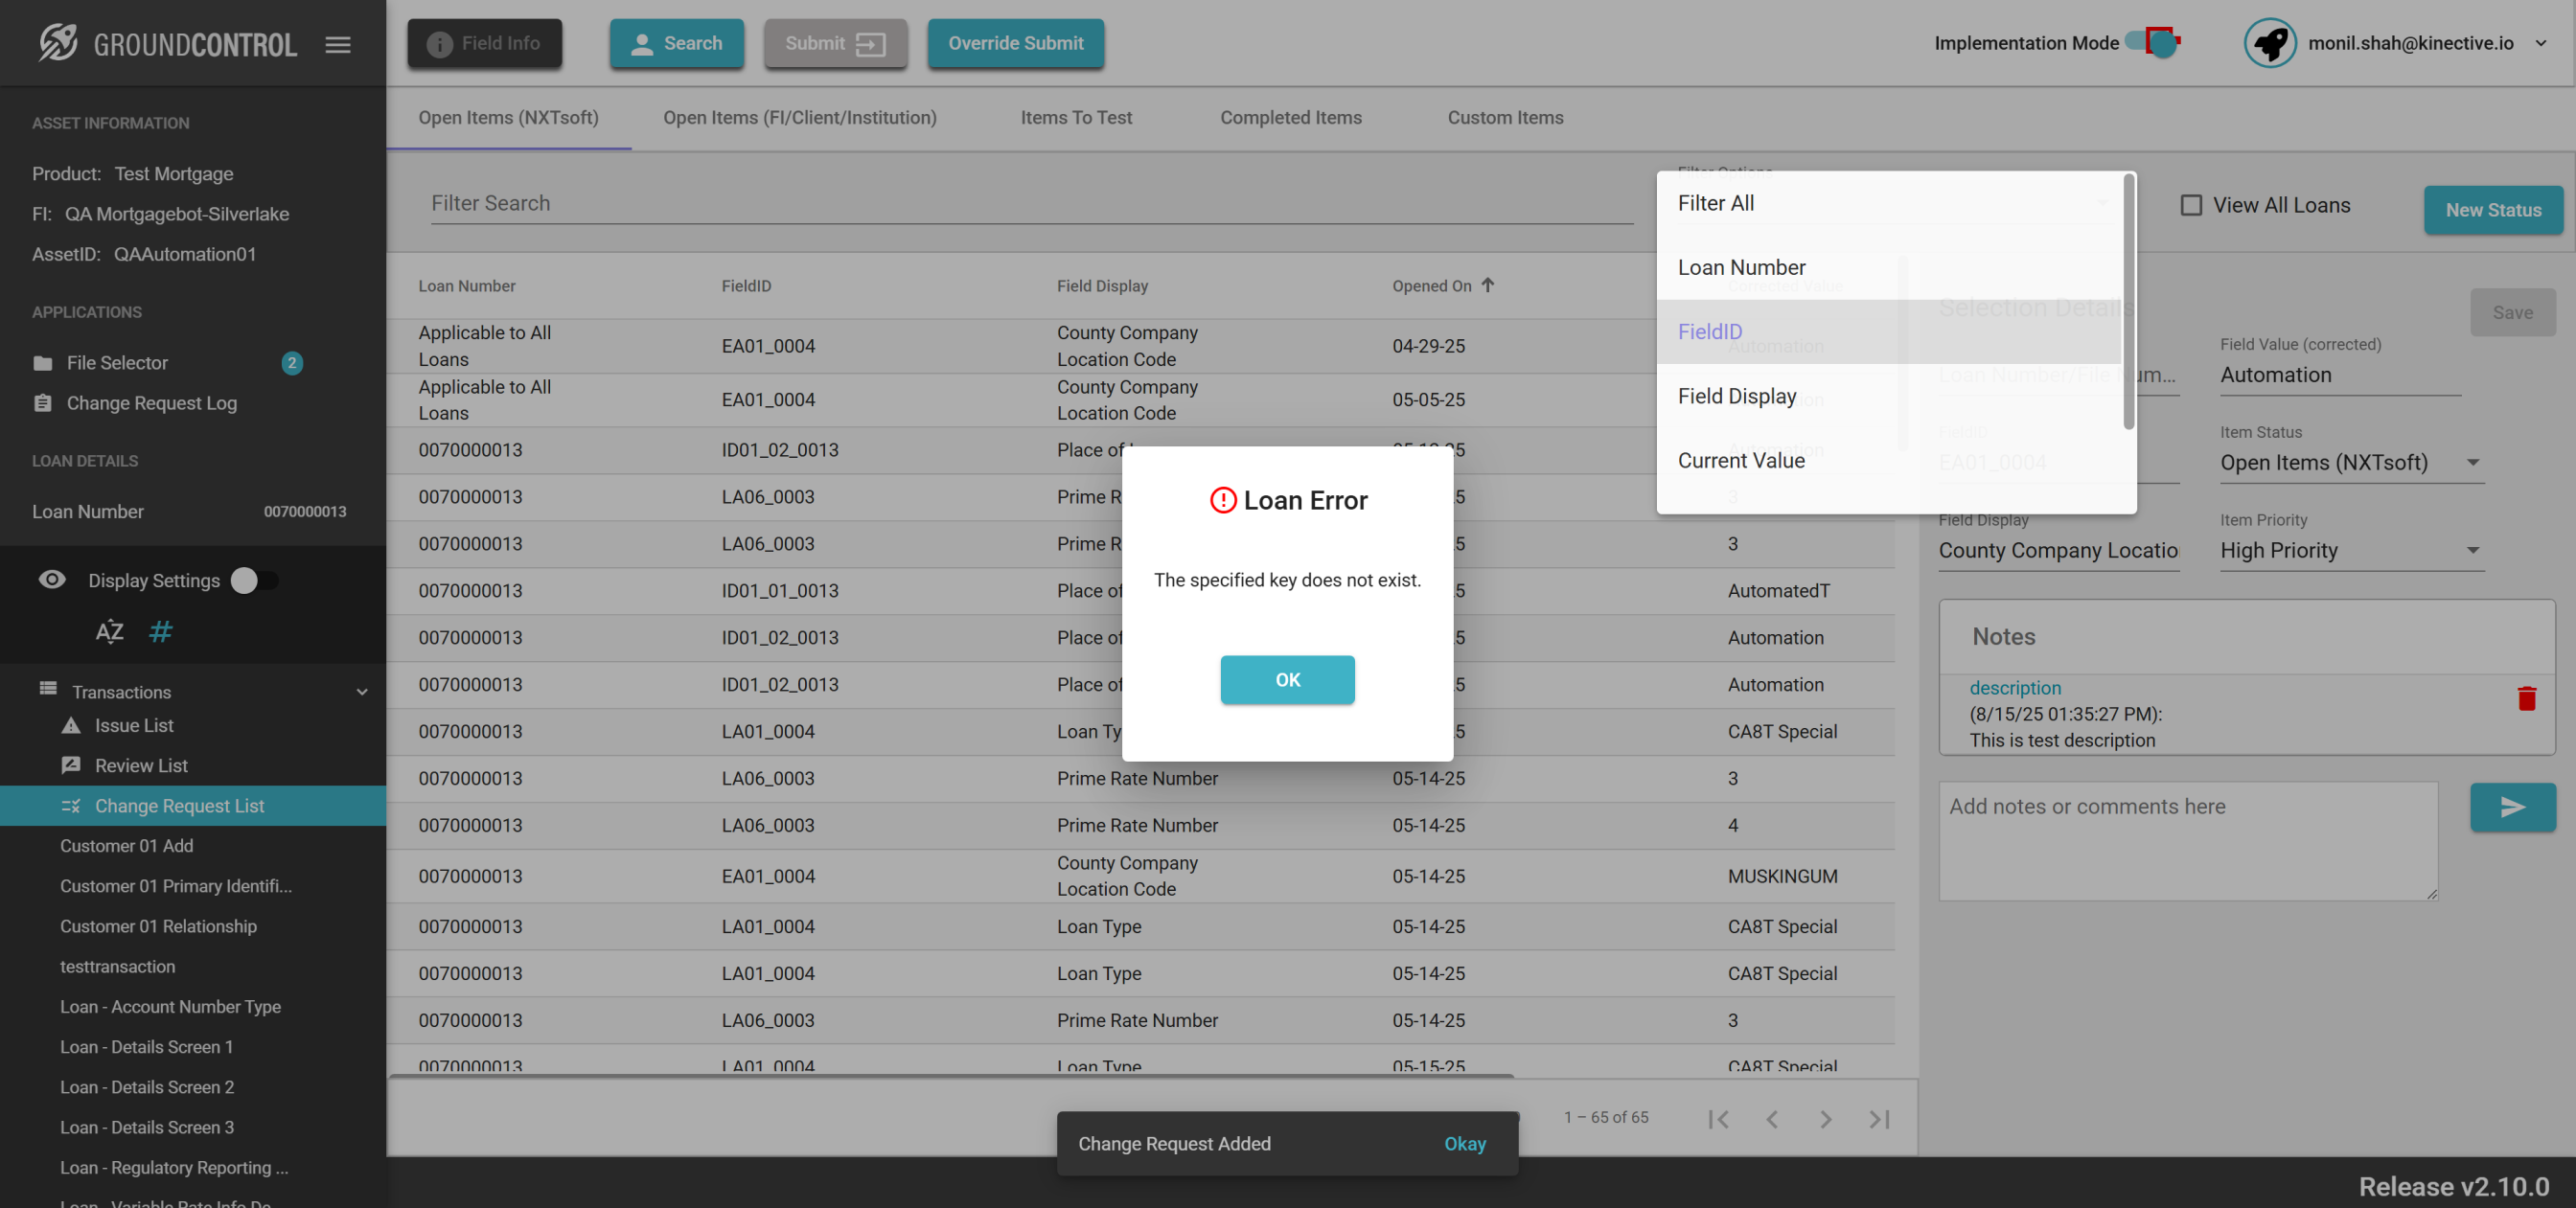This screenshot has width=2576, height=1208.
Task: Select FieldID in filter options list
Action: click(1710, 332)
